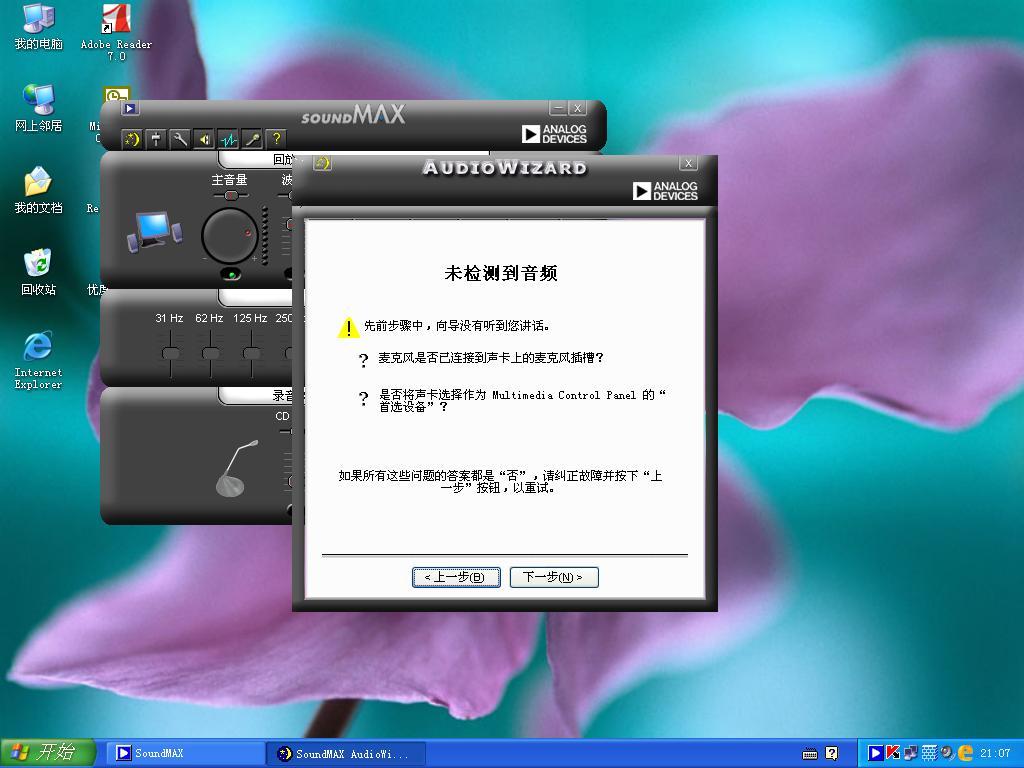Click the 主音量 label

229,180
